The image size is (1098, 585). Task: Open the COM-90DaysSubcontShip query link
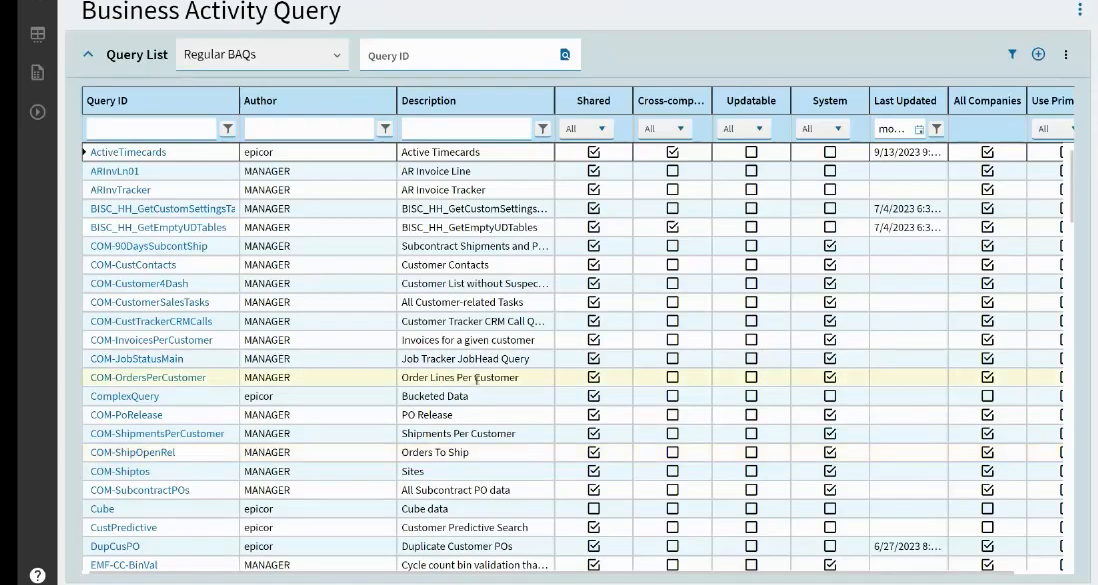click(x=148, y=246)
